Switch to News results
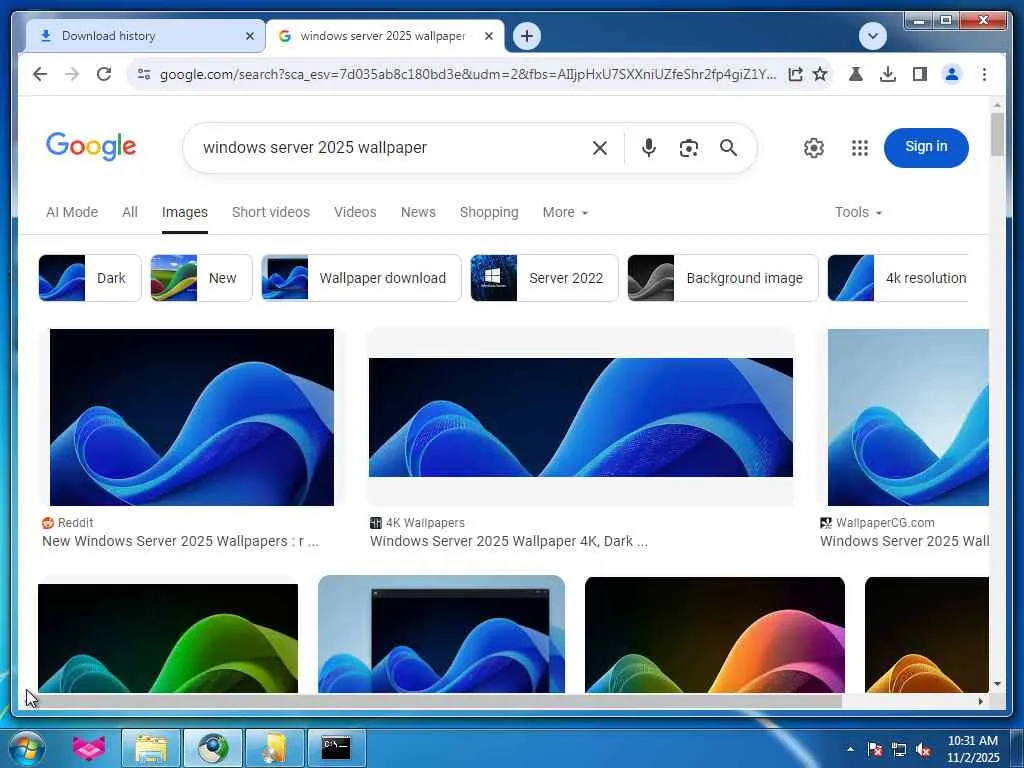The height and width of the screenshot is (768, 1024). point(418,212)
